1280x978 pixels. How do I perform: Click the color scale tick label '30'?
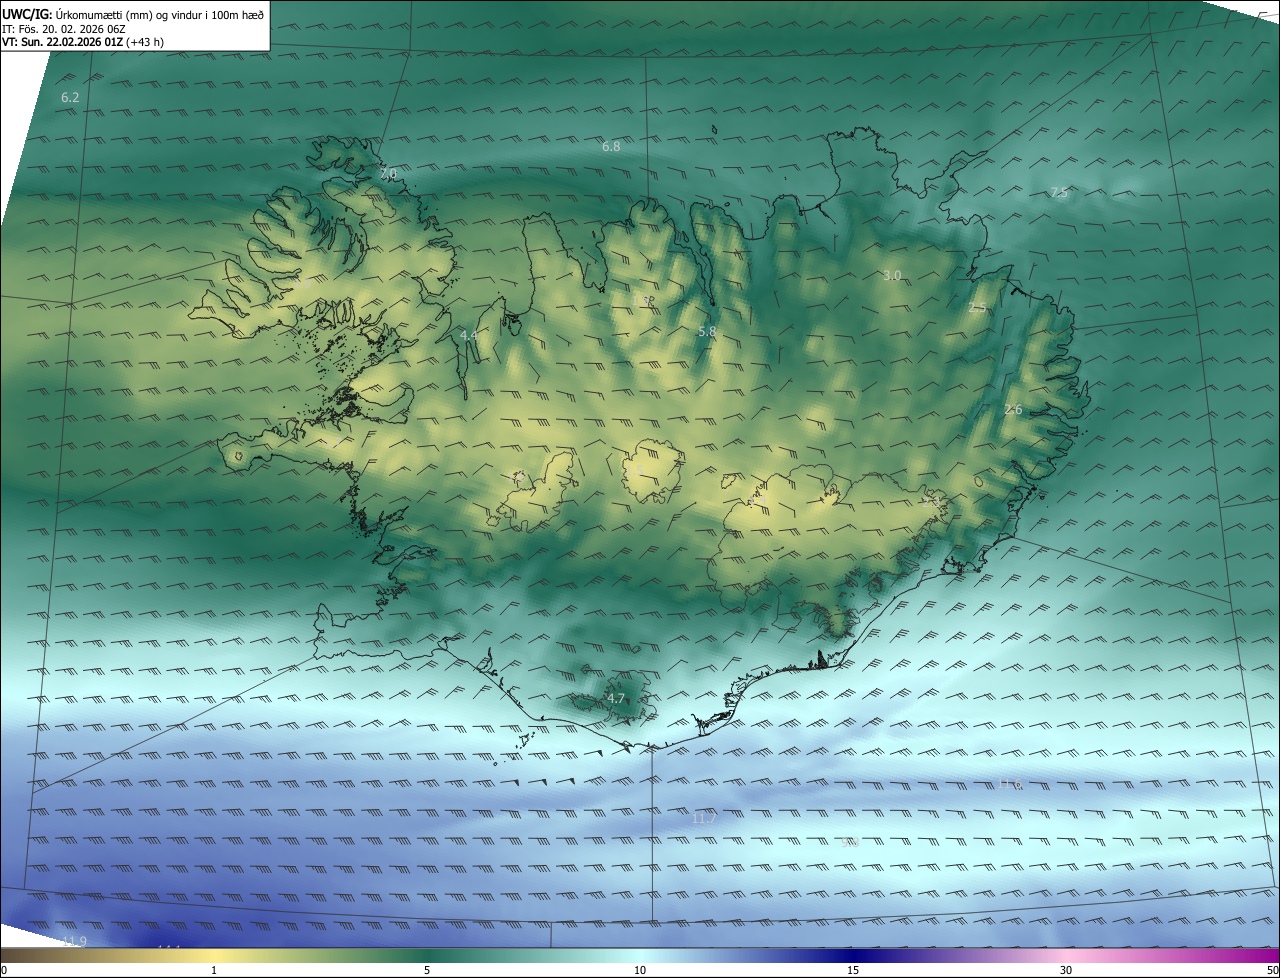pyautogui.click(x=1066, y=970)
